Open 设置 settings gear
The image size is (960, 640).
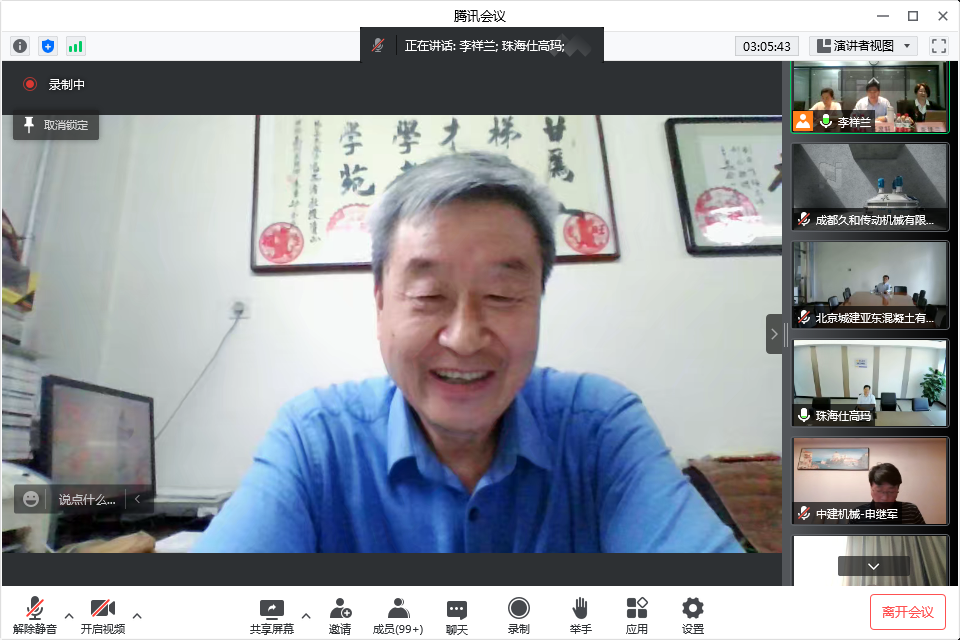693,615
